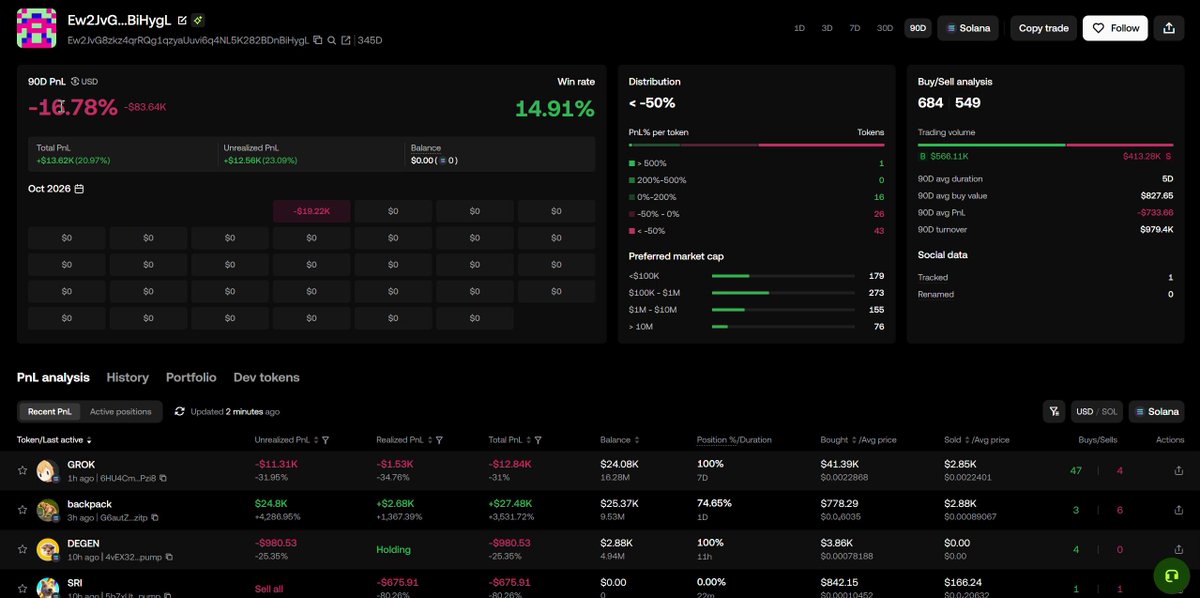Click Sell all on SRI row
This screenshot has height=598, width=1200.
coord(269,589)
